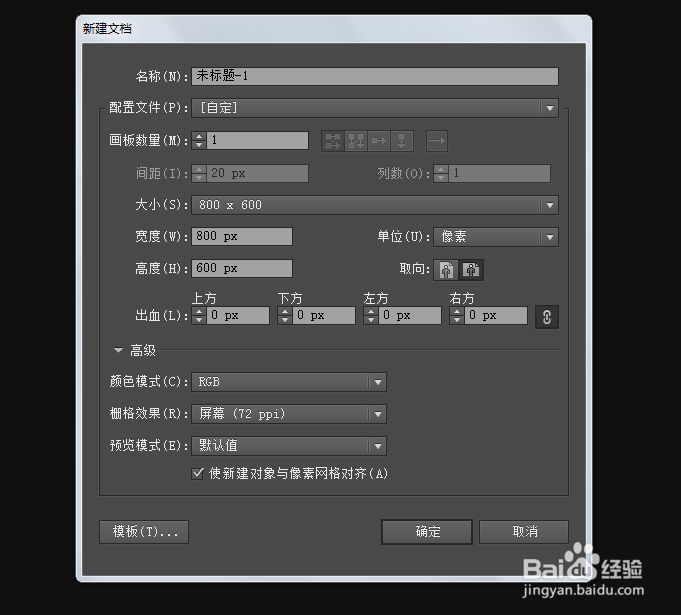Image resolution: width=681 pixels, height=615 pixels.
Task: Select arrange by column artboard icon
Action: (402, 141)
